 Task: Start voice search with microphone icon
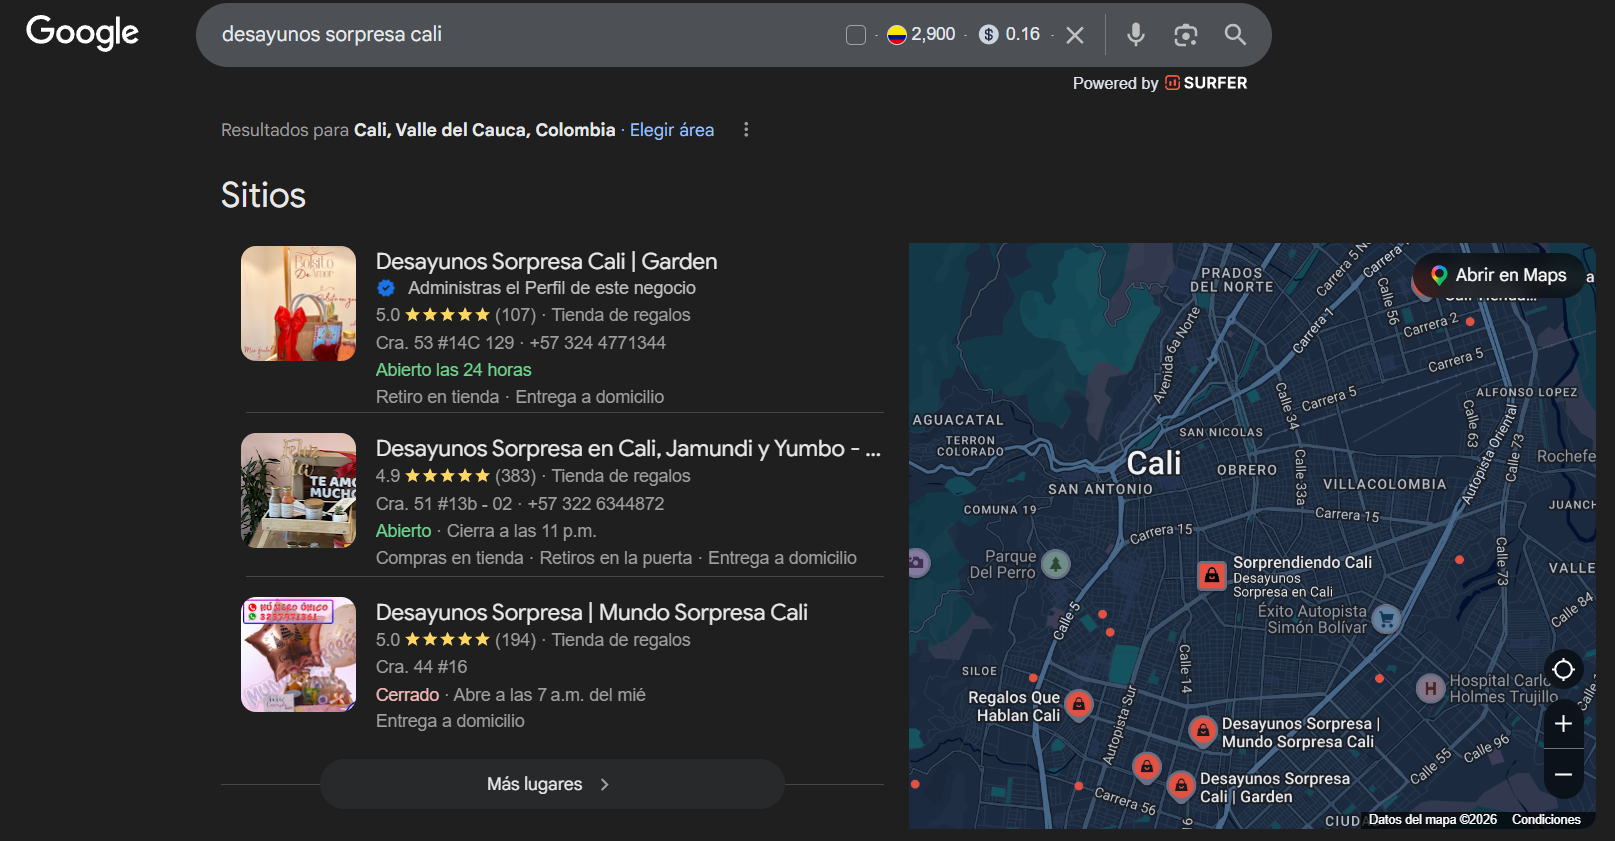[x=1135, y=35]
